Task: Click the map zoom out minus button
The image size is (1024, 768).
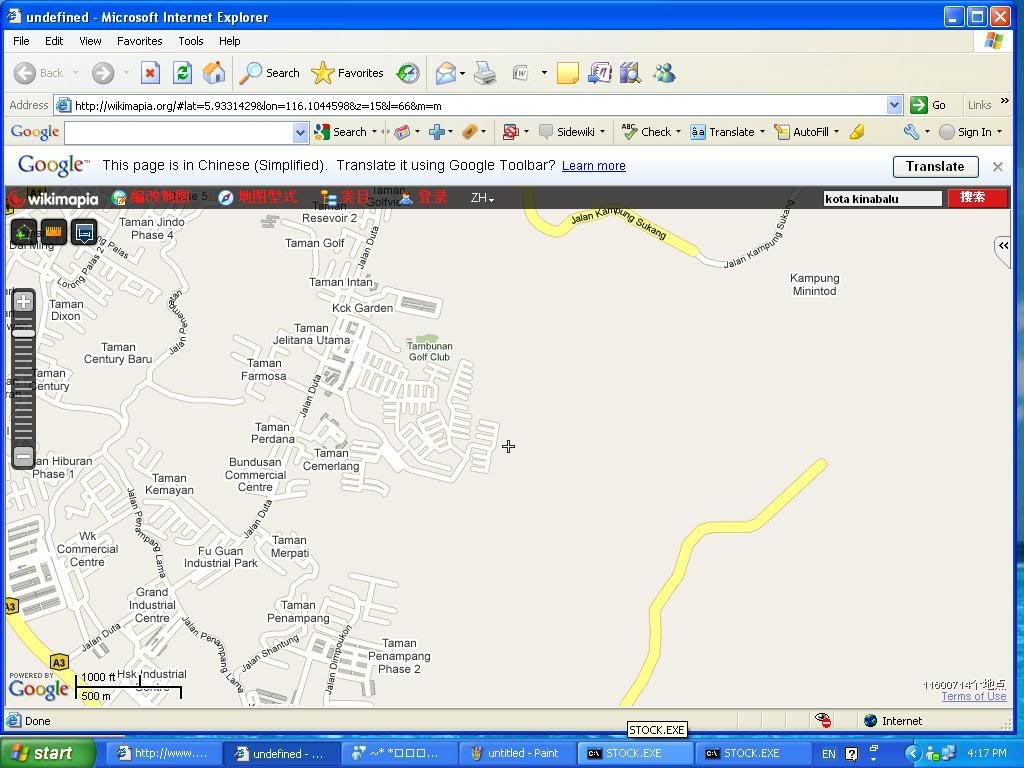Action: (x=23, y=456)
